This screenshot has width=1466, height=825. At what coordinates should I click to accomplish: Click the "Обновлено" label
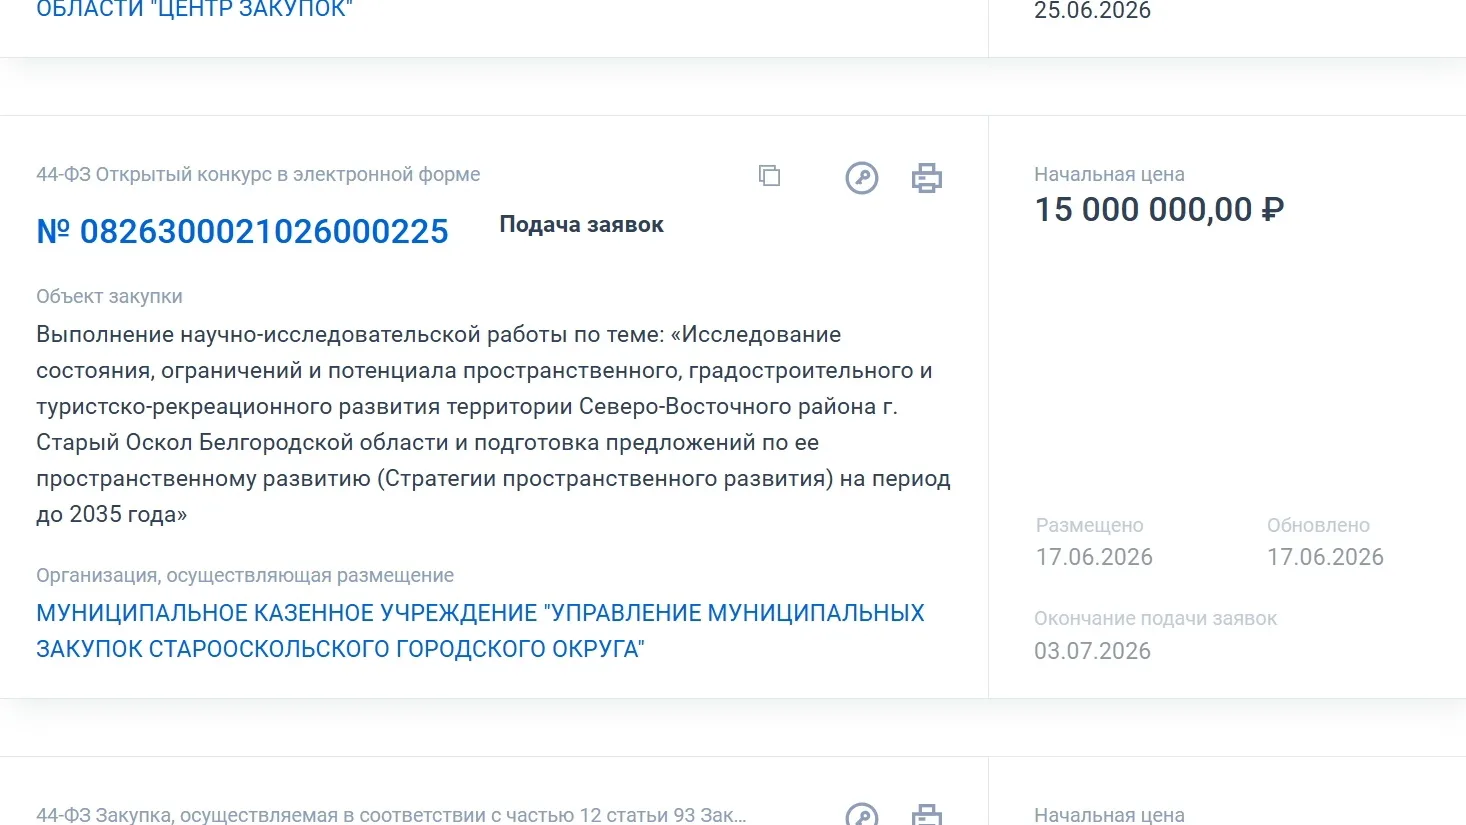coord(1318,525)
